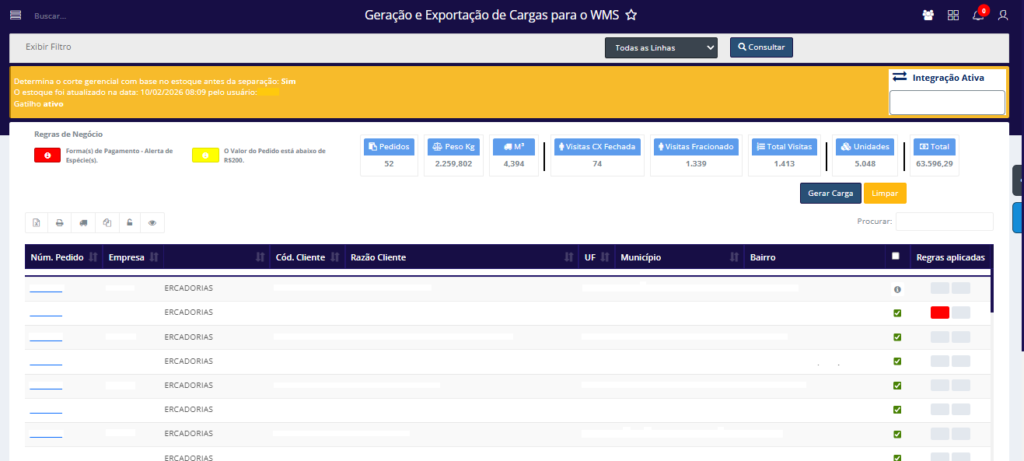Open the hamburger menu at top left

pyautogui.click(x=15, y=14)
